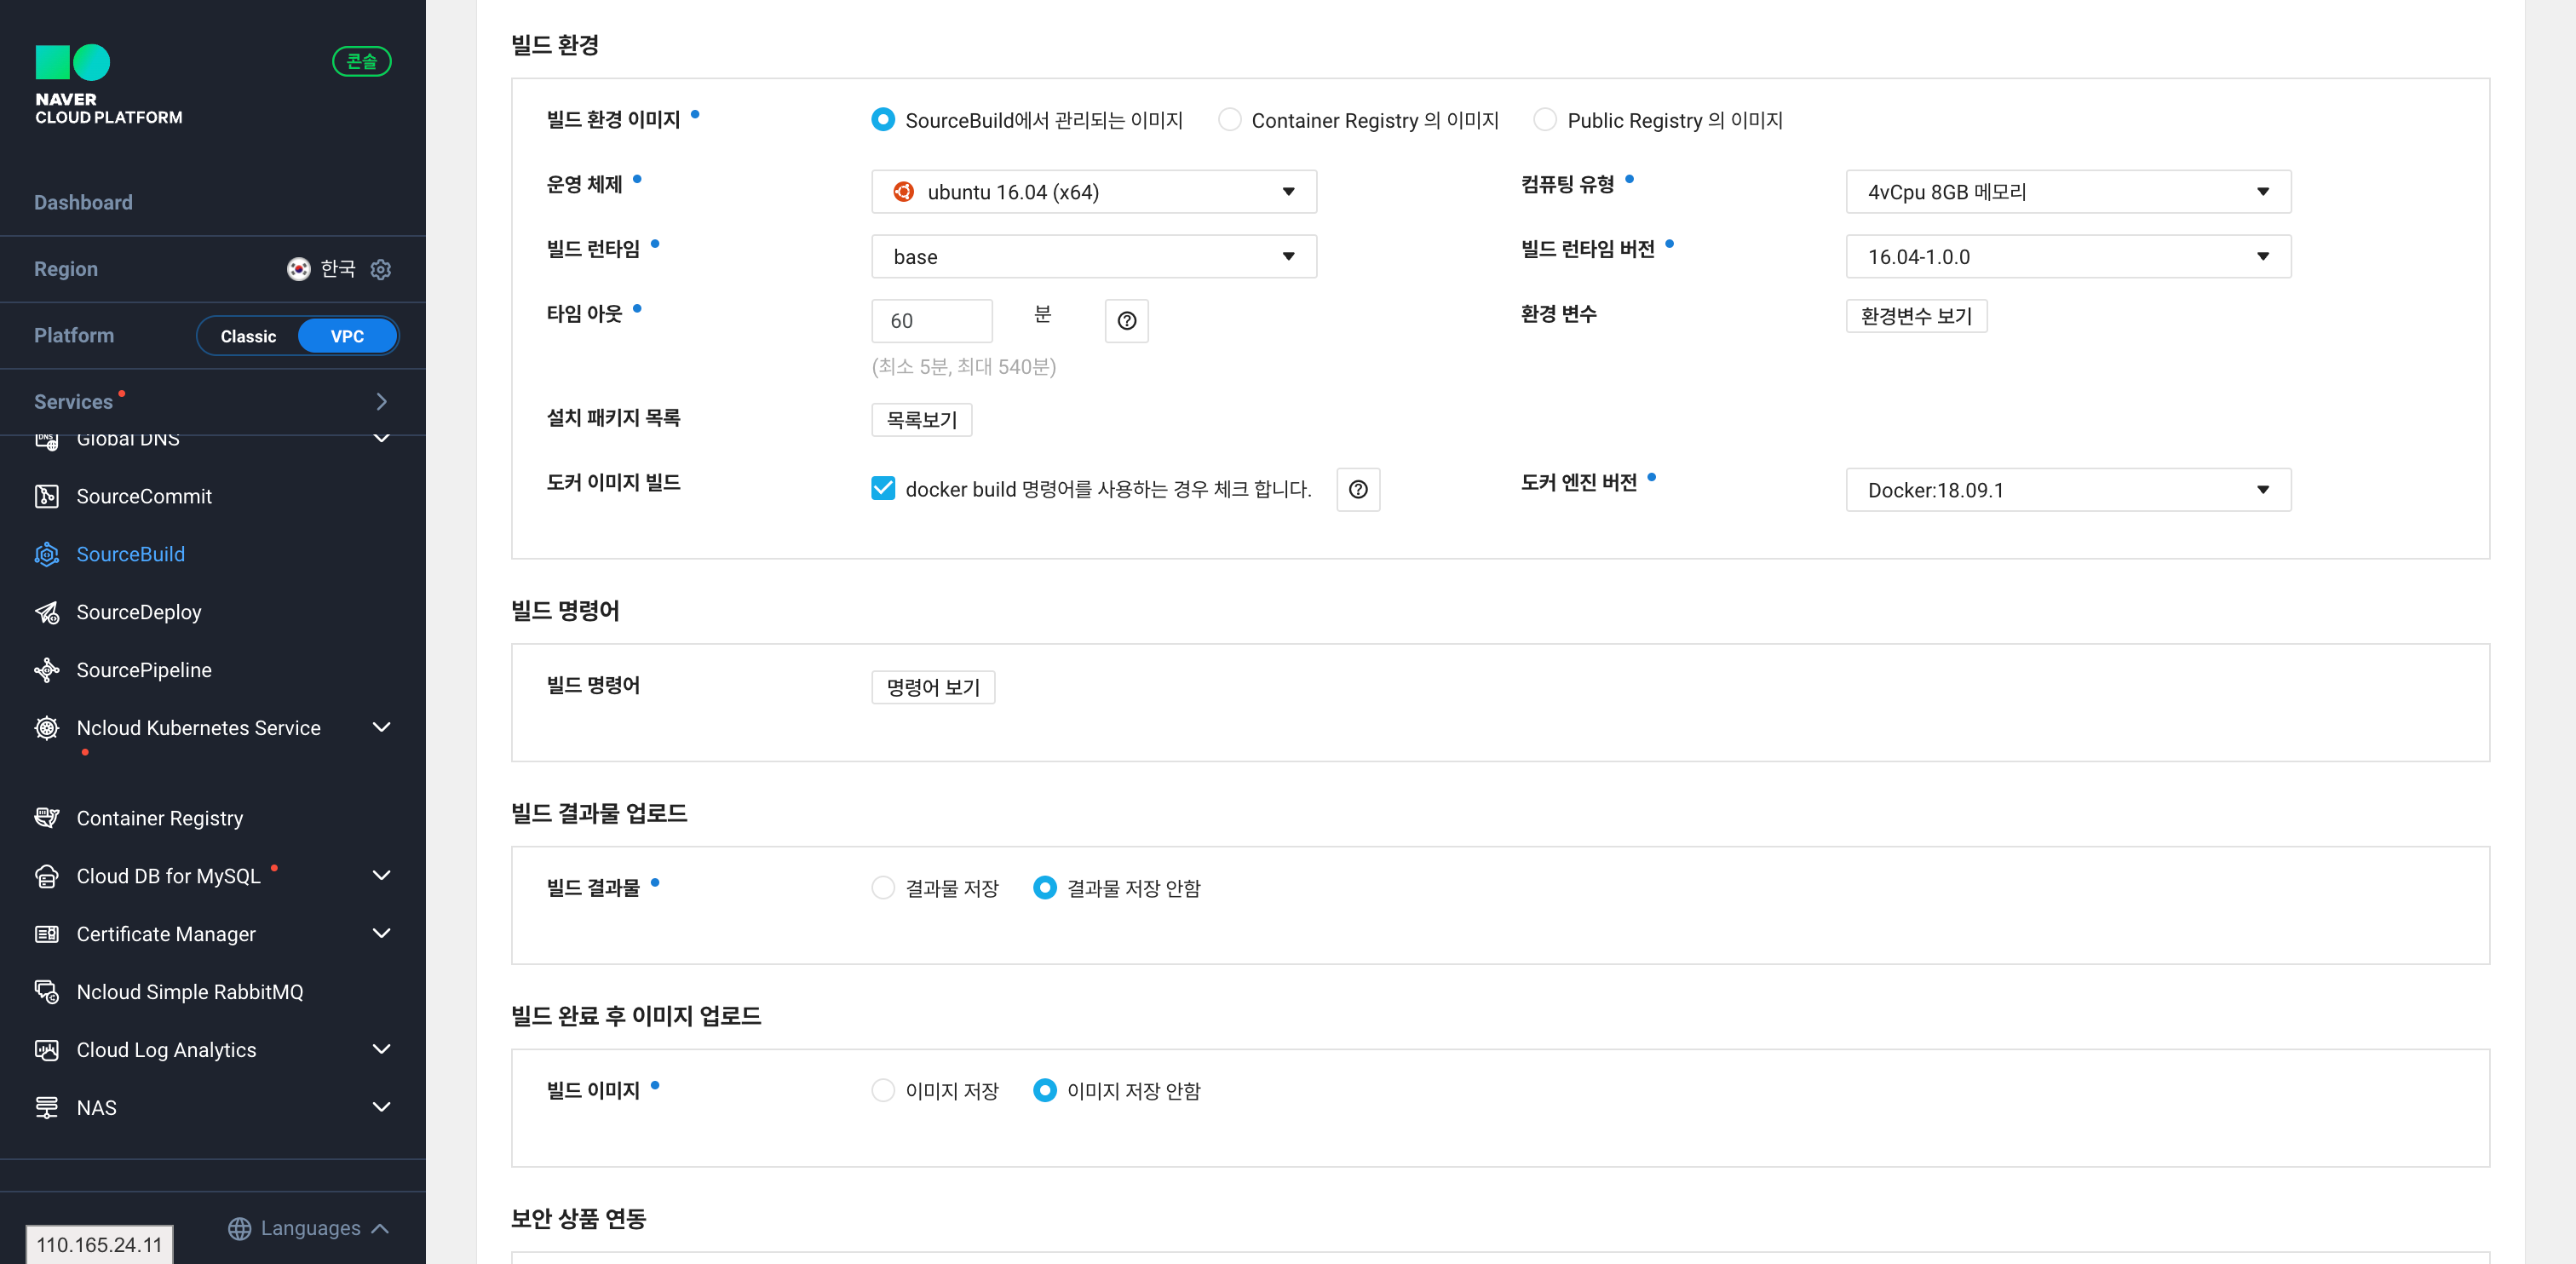Expand the Ncloud Kubernetes Service menu
2576x1264 pixels.
[381, 728]
